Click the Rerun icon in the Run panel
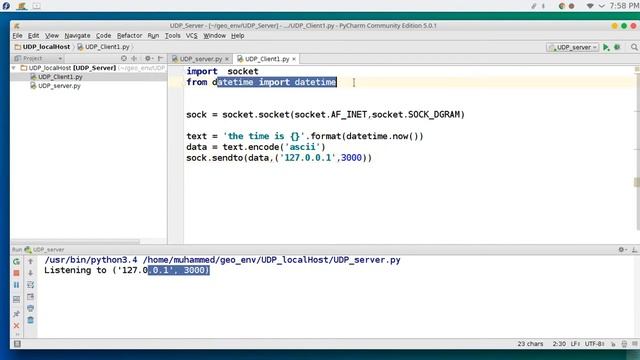640x360 pixels. click(x=16, y=261)
